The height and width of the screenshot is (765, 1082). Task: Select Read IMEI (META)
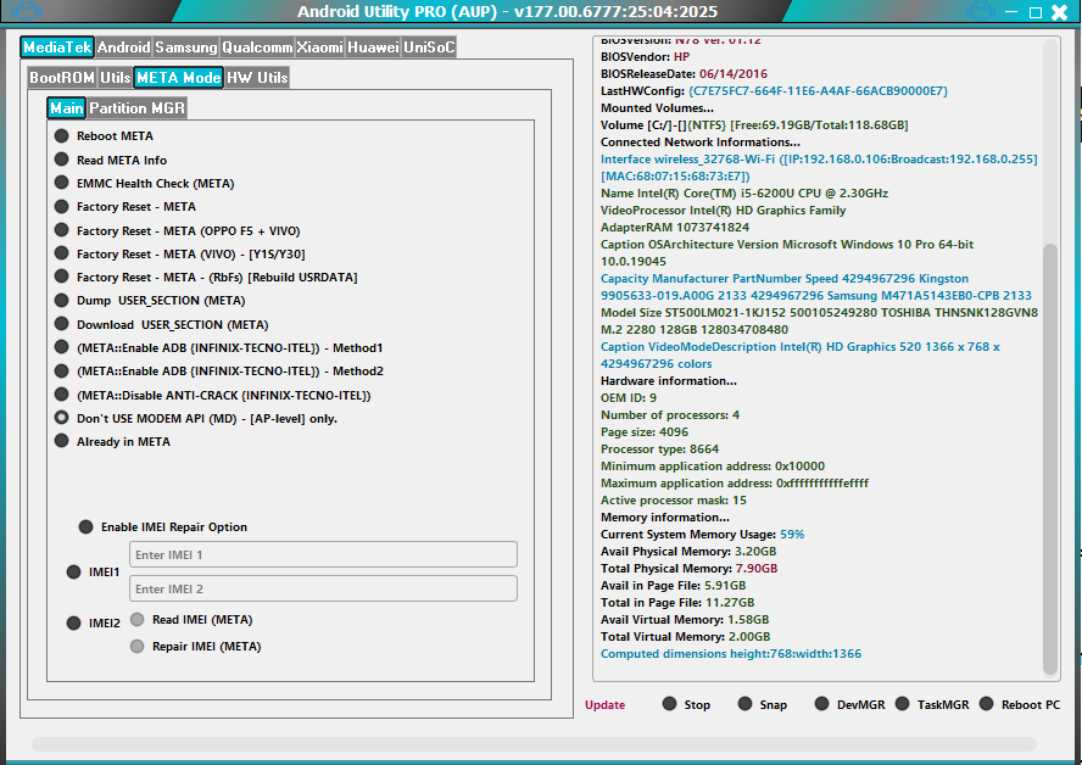[x=137, y=619]
